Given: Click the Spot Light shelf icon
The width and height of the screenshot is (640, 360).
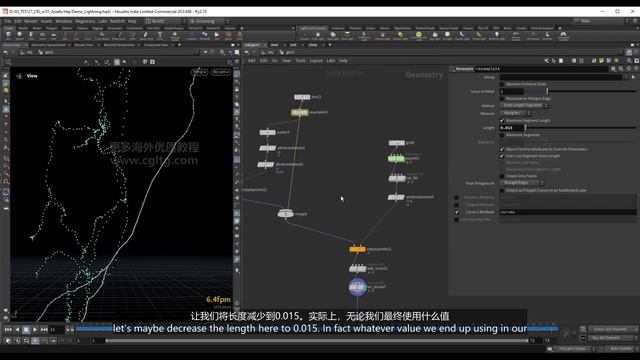Looking at the screenshot, I should click(x=333, y=36).
